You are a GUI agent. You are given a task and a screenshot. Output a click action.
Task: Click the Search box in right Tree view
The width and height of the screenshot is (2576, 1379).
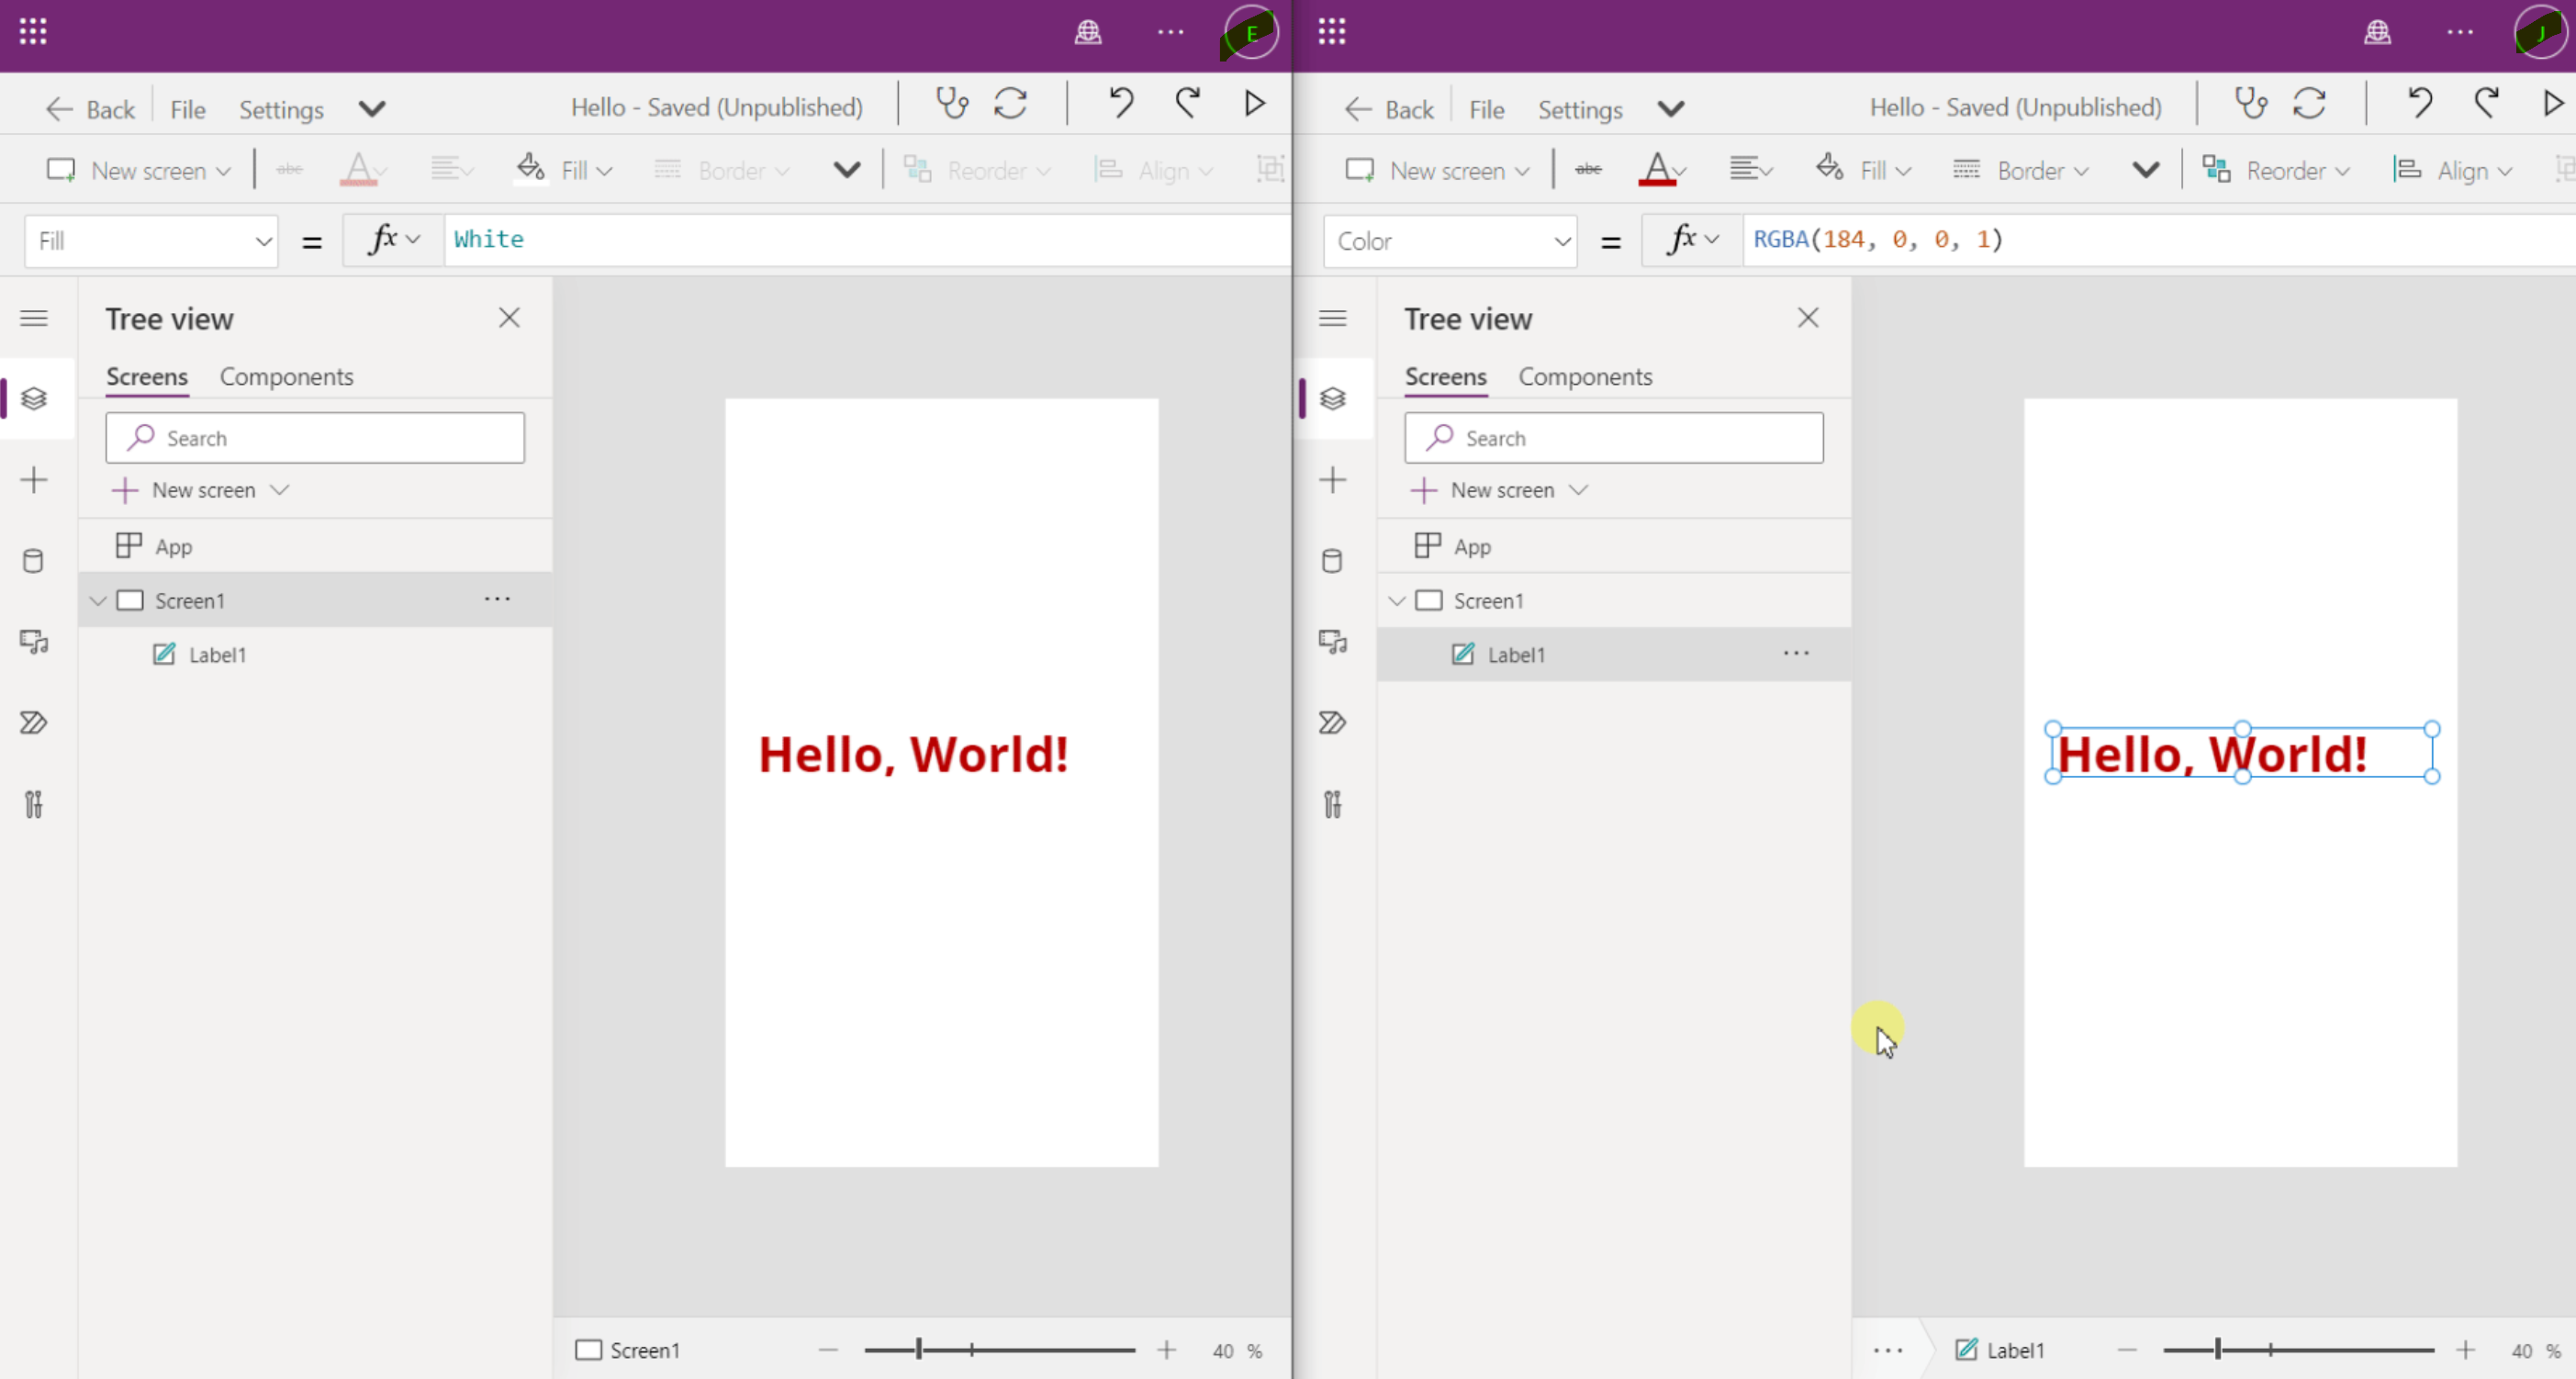tap(1613, 438)
